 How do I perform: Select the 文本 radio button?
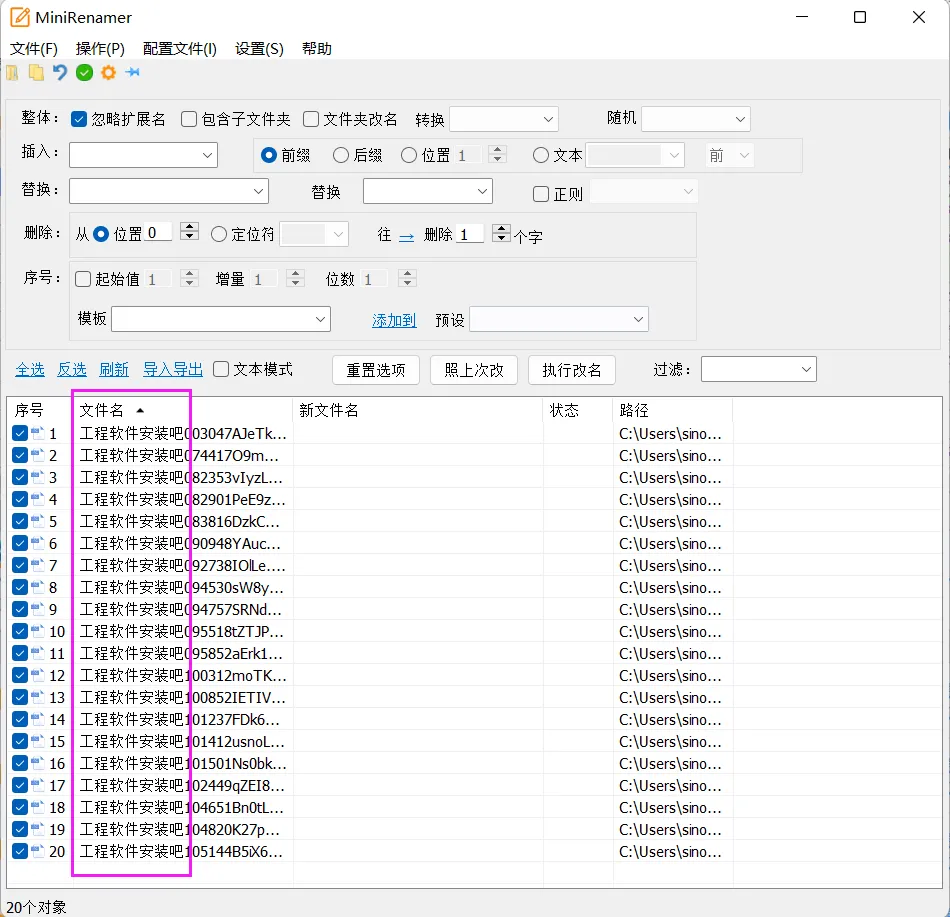tap(540, 155)
